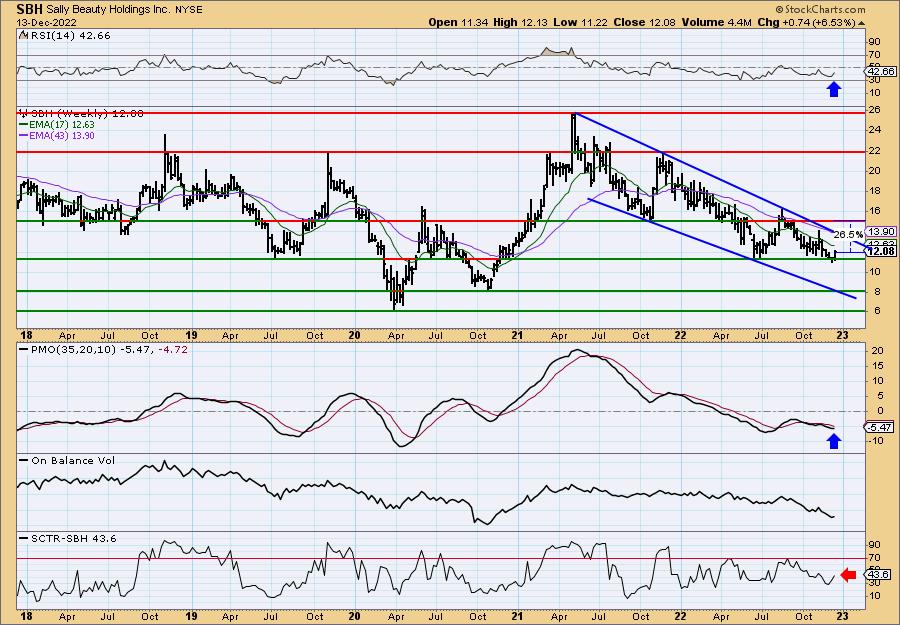Click the SBH ticker symbol in header
This screenshot has height=625, width=900.
(30, 9)
